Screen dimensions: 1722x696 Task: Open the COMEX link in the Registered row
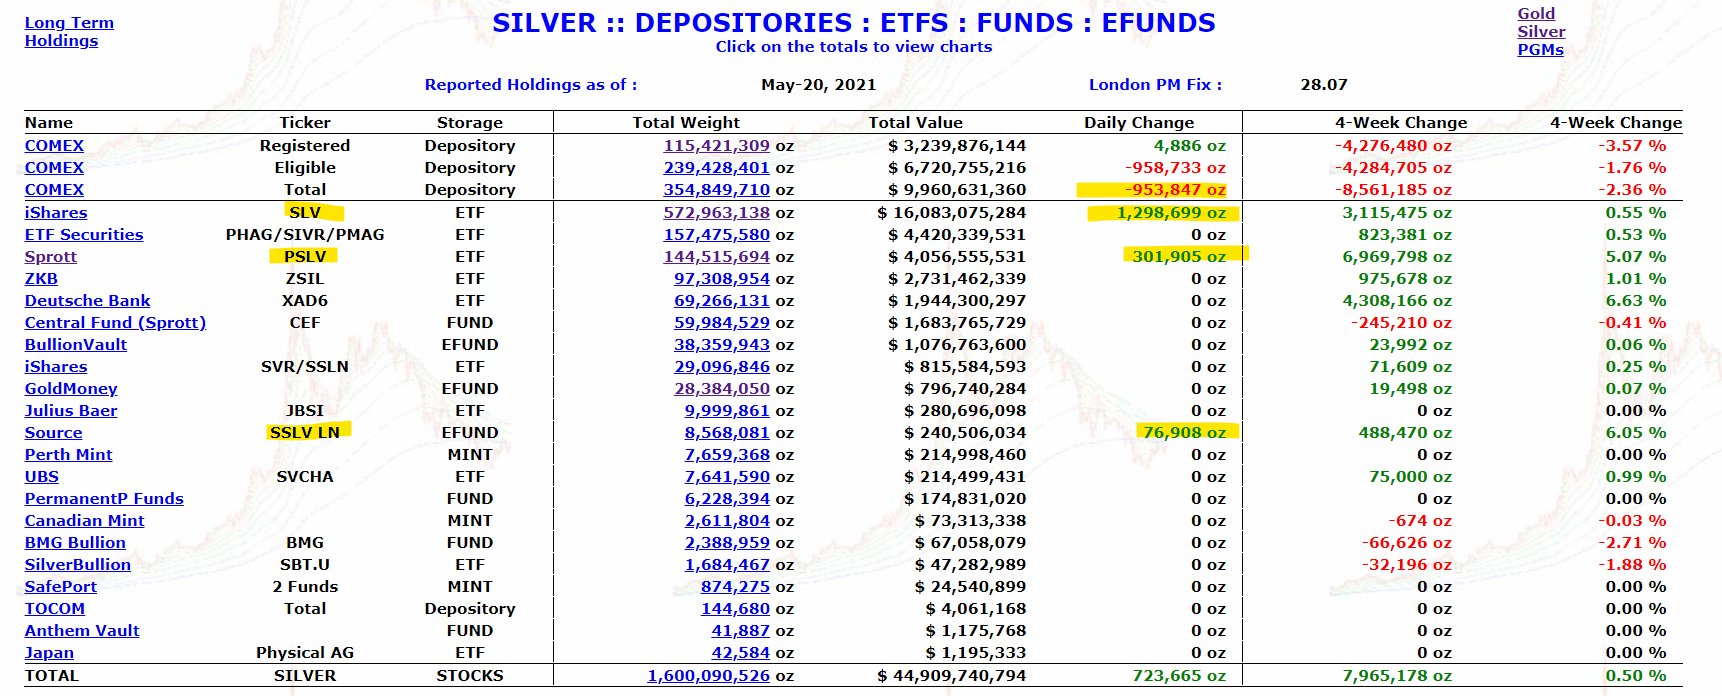click(x=54, y=146)
